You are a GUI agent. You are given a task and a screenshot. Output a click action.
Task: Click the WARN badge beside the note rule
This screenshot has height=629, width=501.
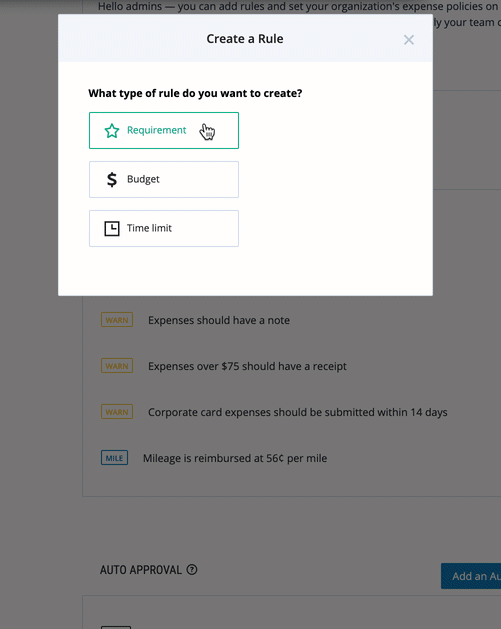coord(117,320)
